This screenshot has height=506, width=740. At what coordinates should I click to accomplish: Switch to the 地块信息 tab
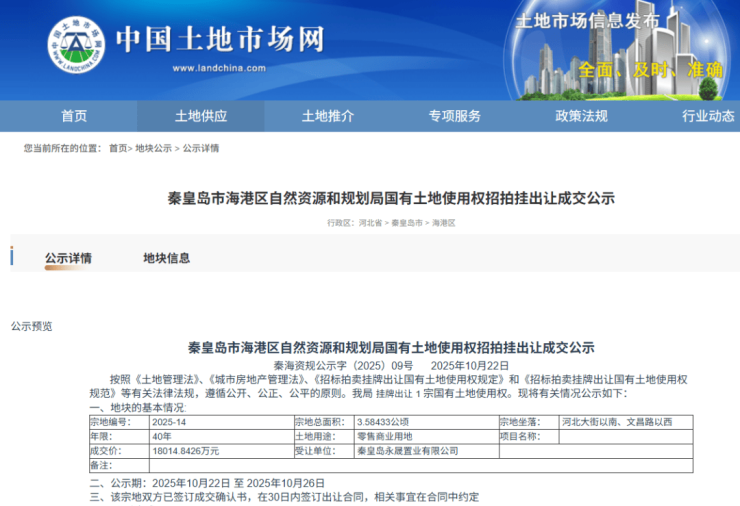pyautogui.click(x=166, y=258)
